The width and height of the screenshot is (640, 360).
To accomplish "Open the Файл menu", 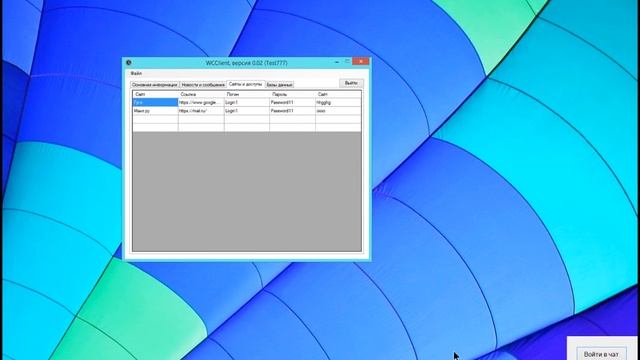I will click(136, 73).
